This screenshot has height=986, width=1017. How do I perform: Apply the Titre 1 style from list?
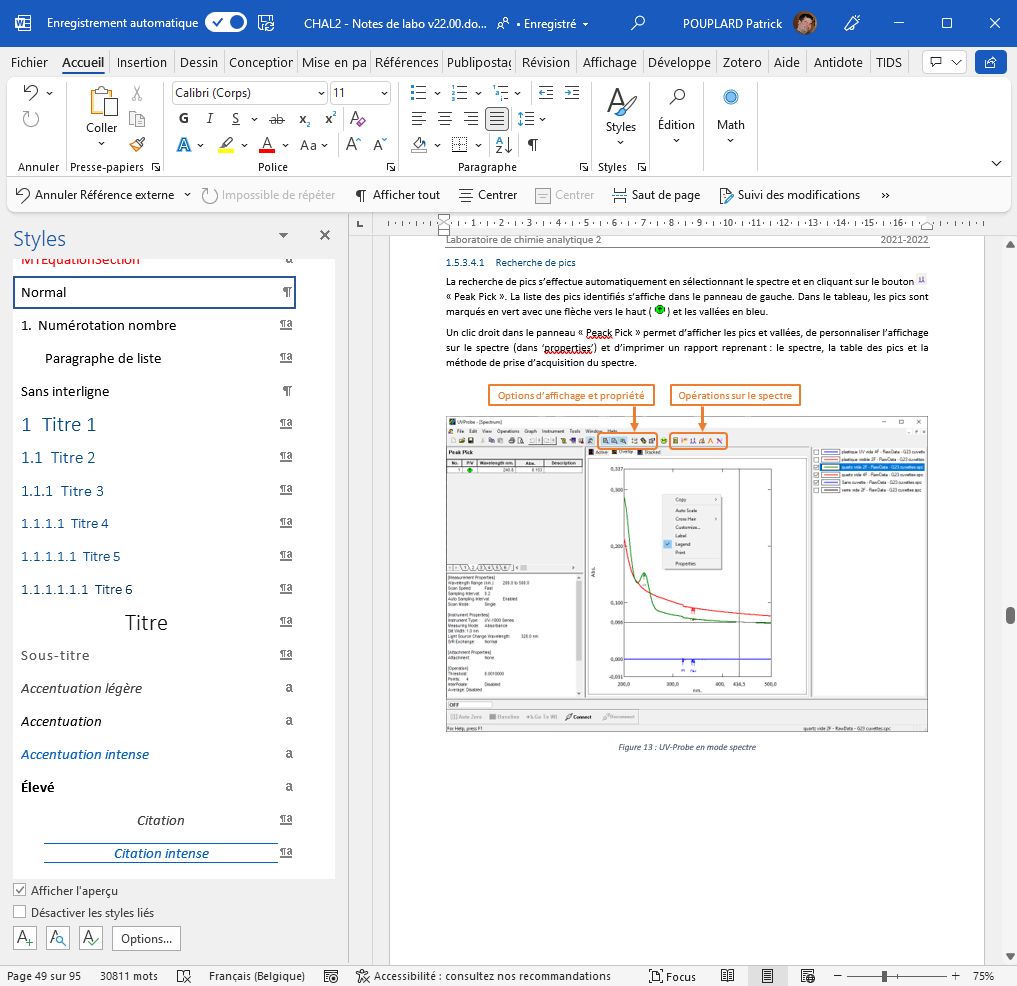[59, 425]
